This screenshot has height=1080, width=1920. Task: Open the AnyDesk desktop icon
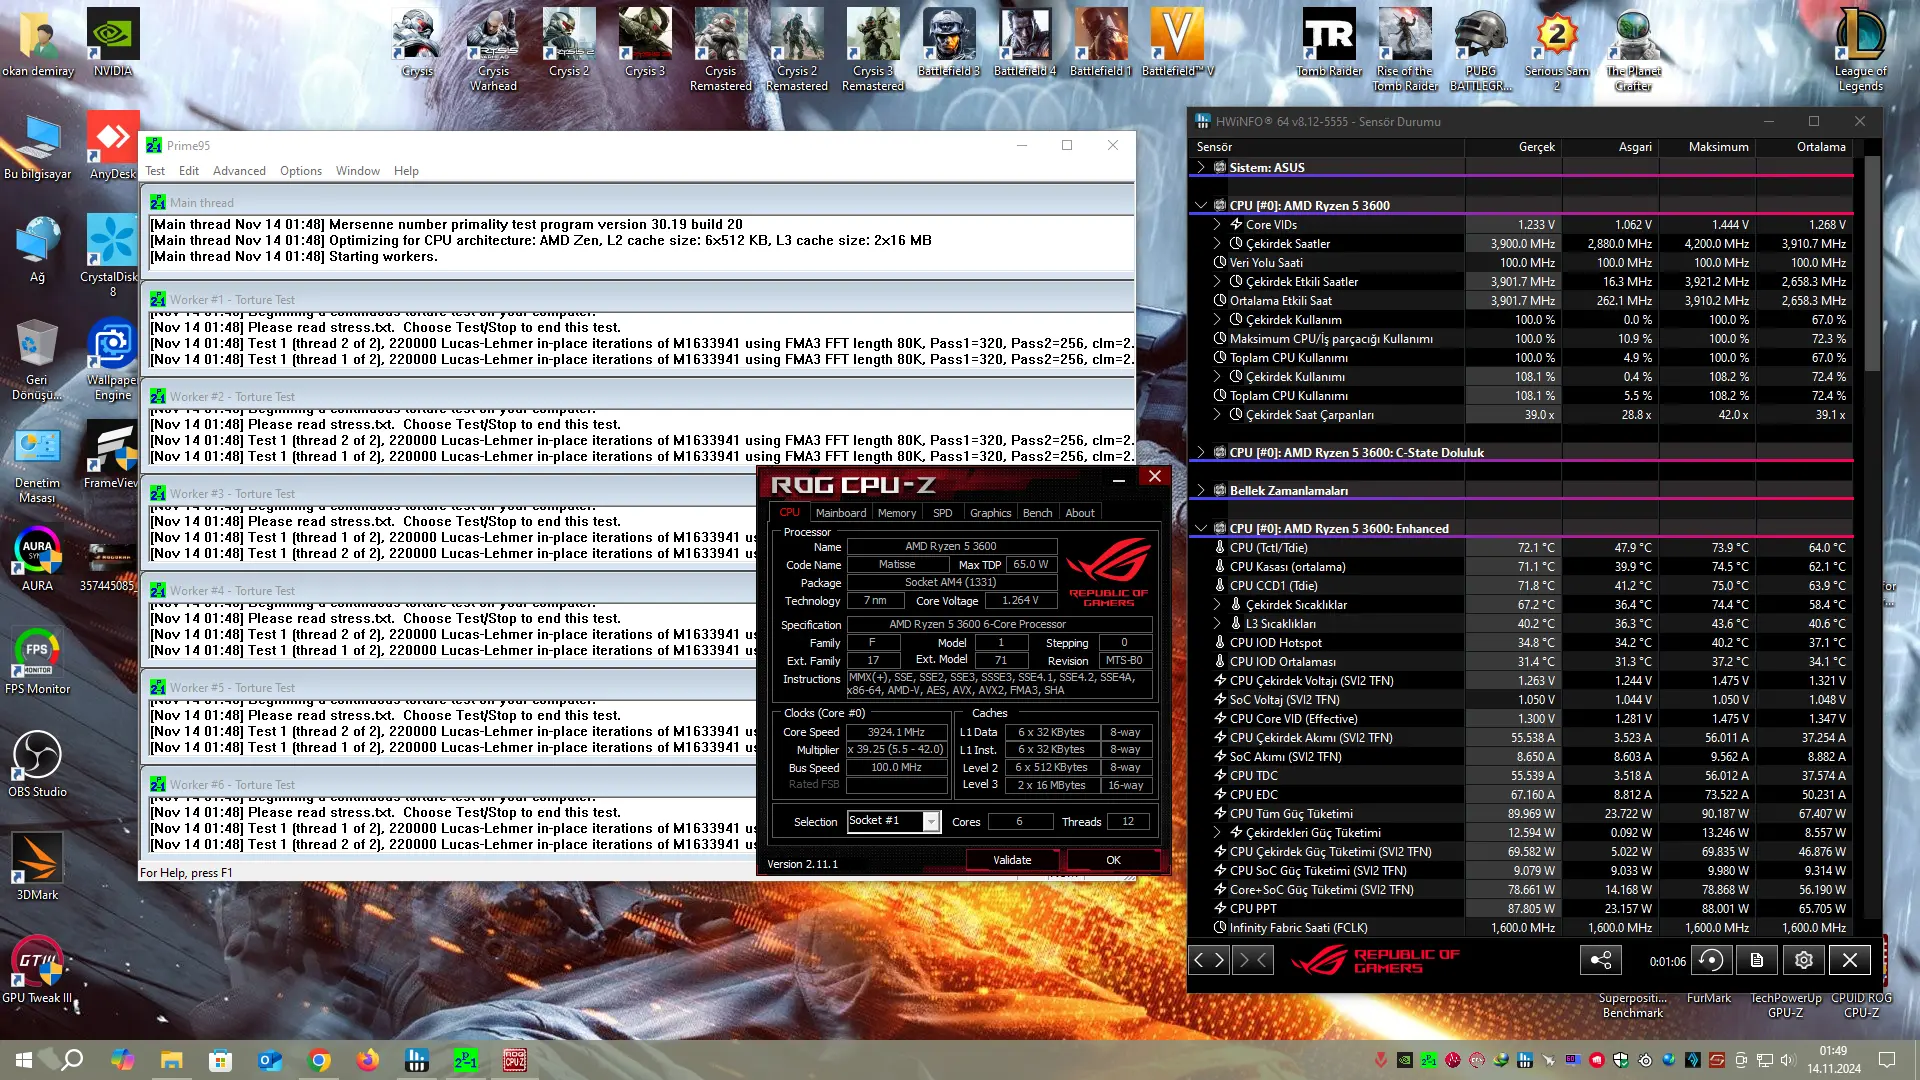click(x=113, y=146)
